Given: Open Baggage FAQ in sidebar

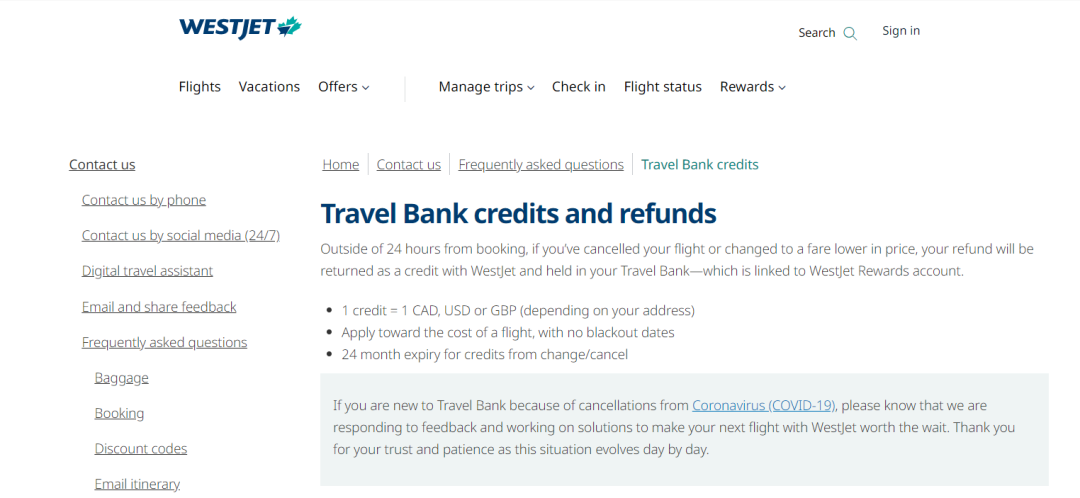Looking at the screenshot, I should point(121,377).
